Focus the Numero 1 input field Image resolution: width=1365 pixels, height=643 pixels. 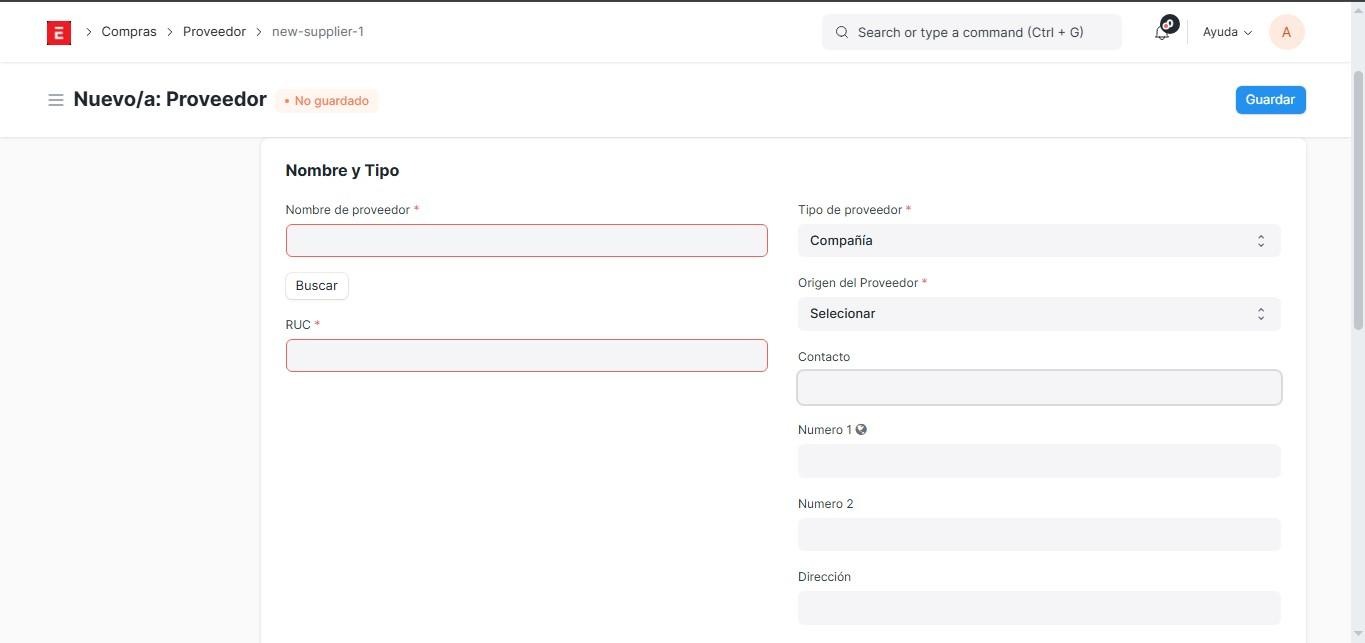[x=1038, y=461]
